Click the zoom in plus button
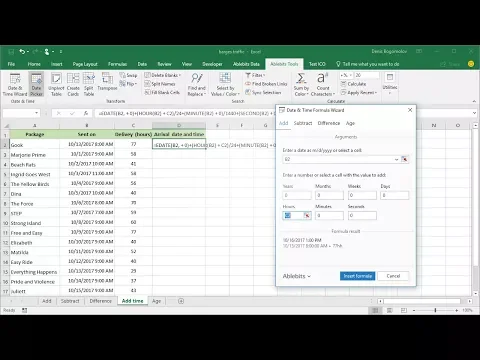This screenshot has width=480, height=360. click(456, 310)
